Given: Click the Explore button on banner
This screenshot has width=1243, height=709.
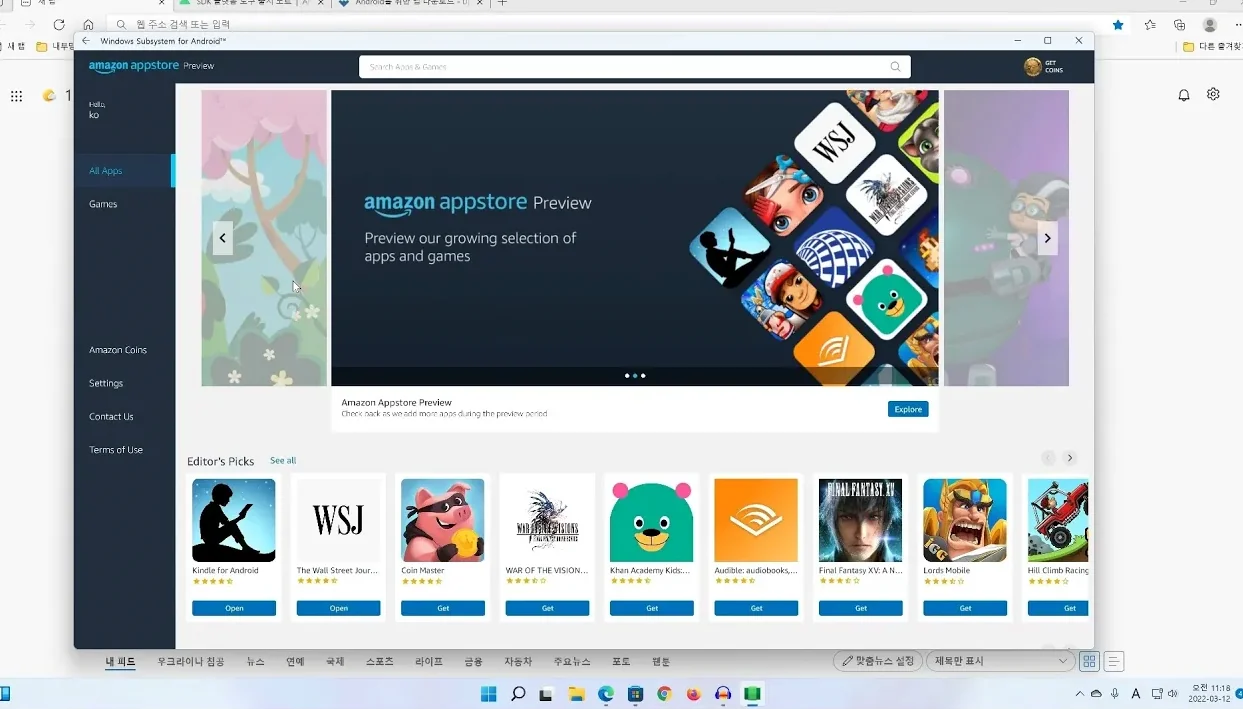Looking at the screenshot, I should [908, 409].
